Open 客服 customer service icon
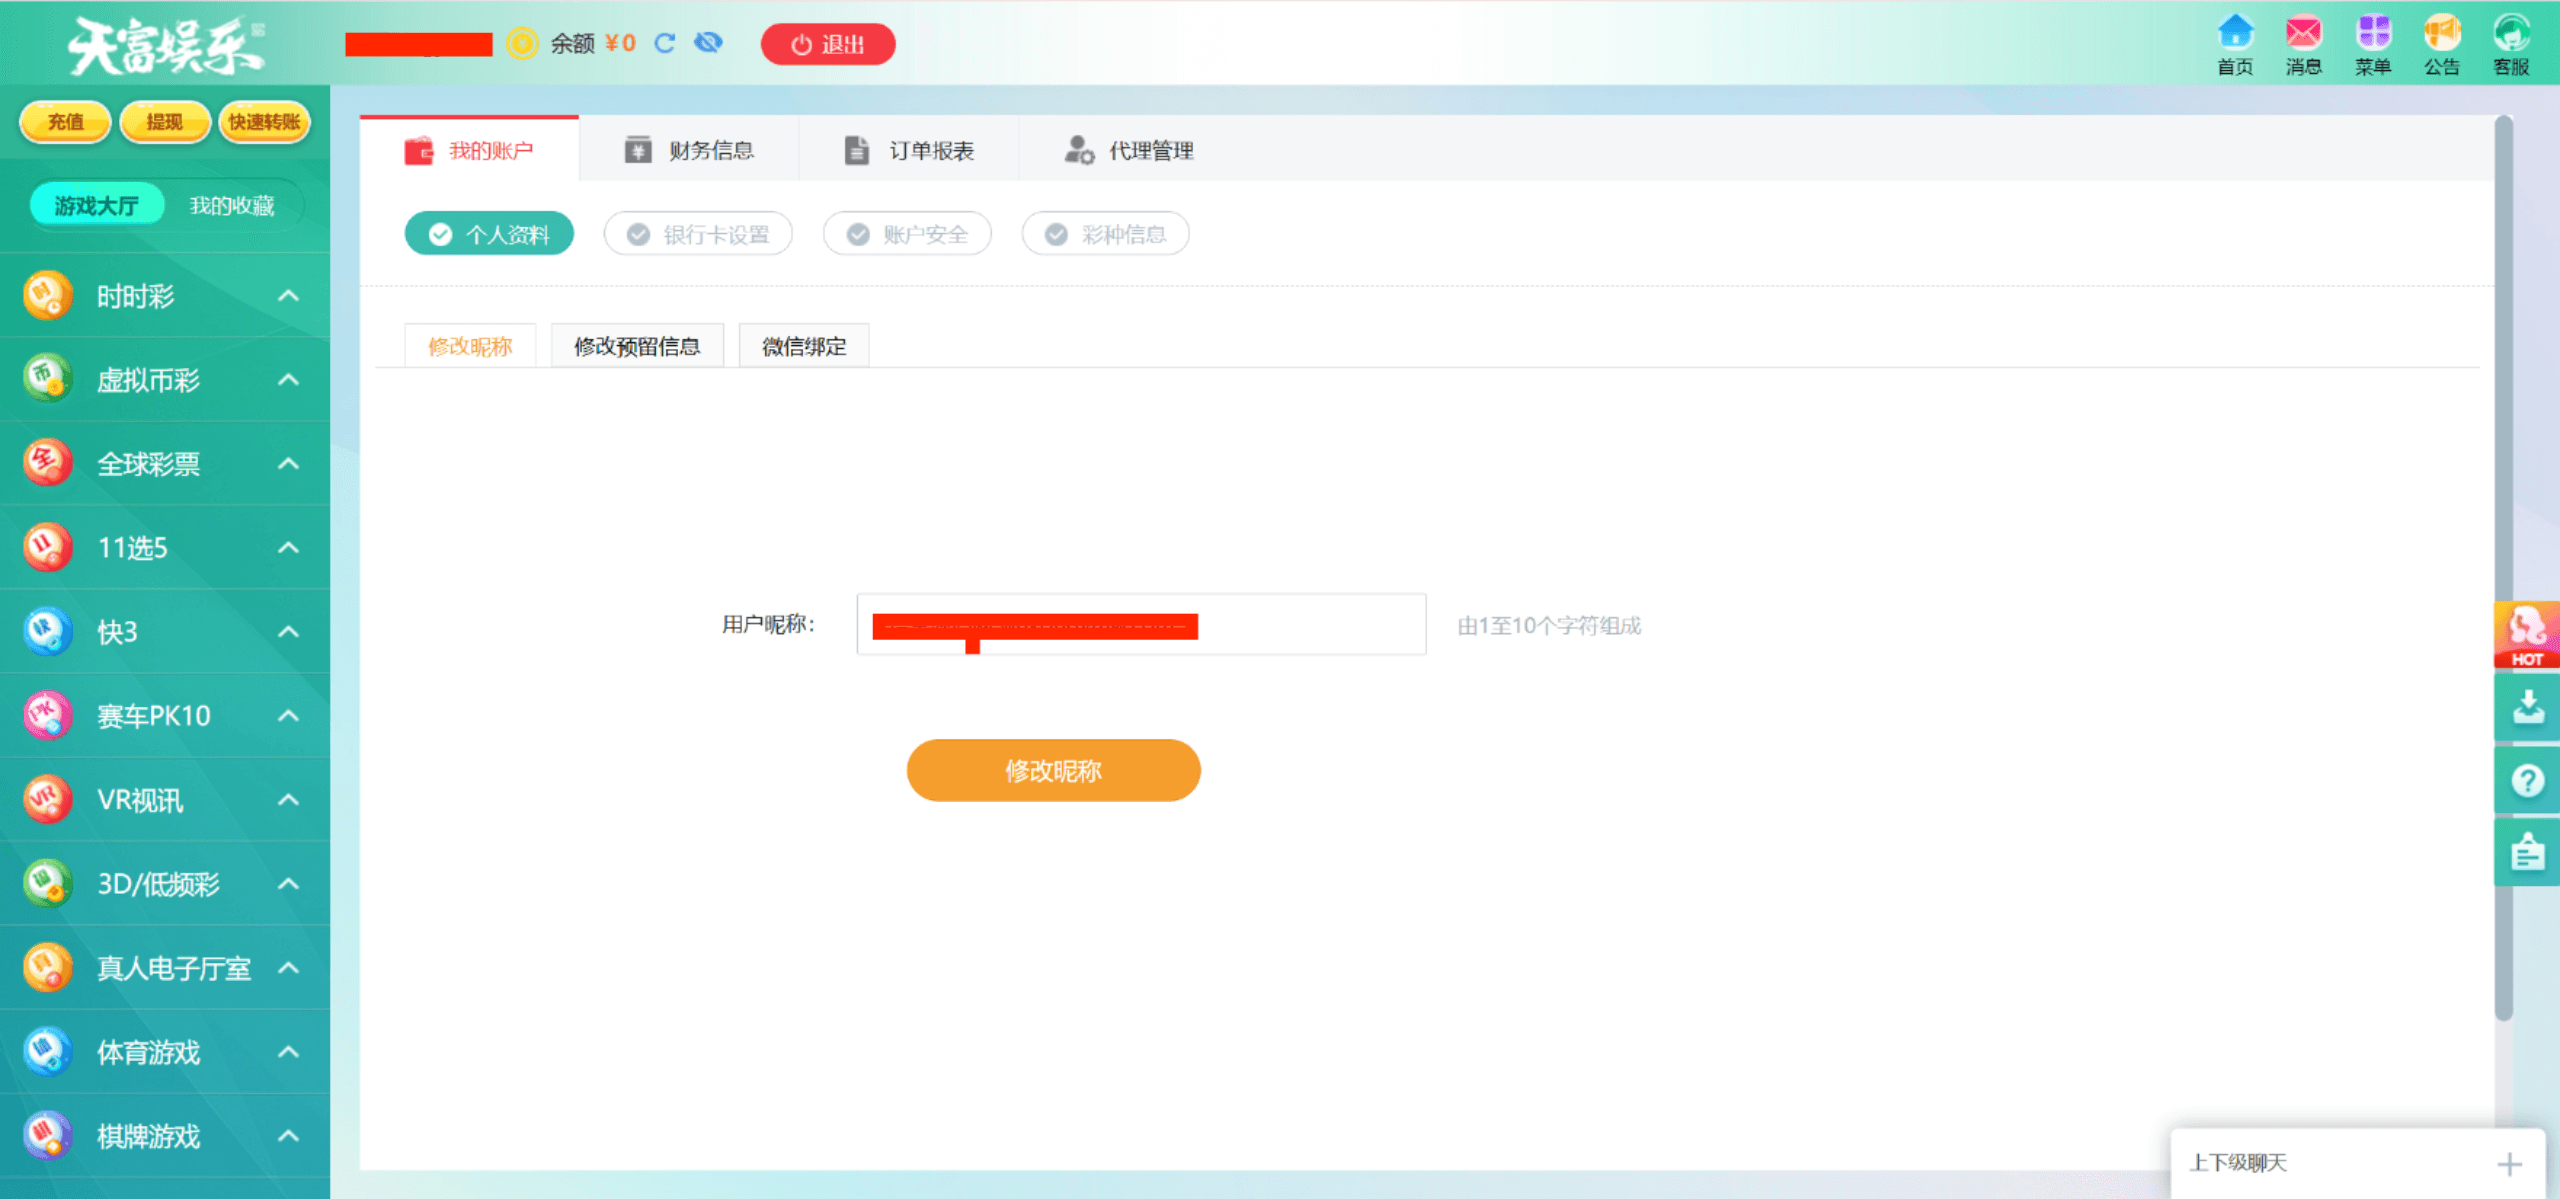This screenshot has height=1199, width=2560. click(2510, 34)
